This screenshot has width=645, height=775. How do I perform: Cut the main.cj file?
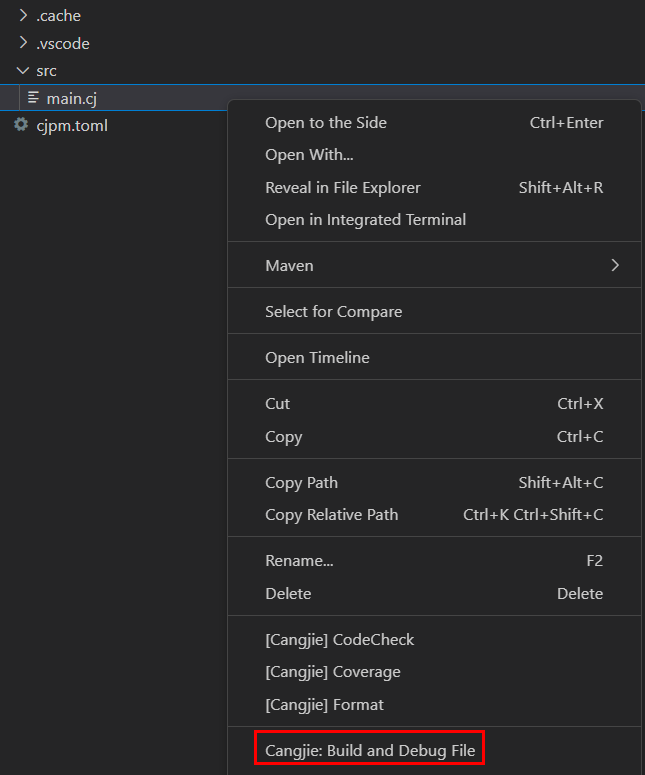coord(277,404)
